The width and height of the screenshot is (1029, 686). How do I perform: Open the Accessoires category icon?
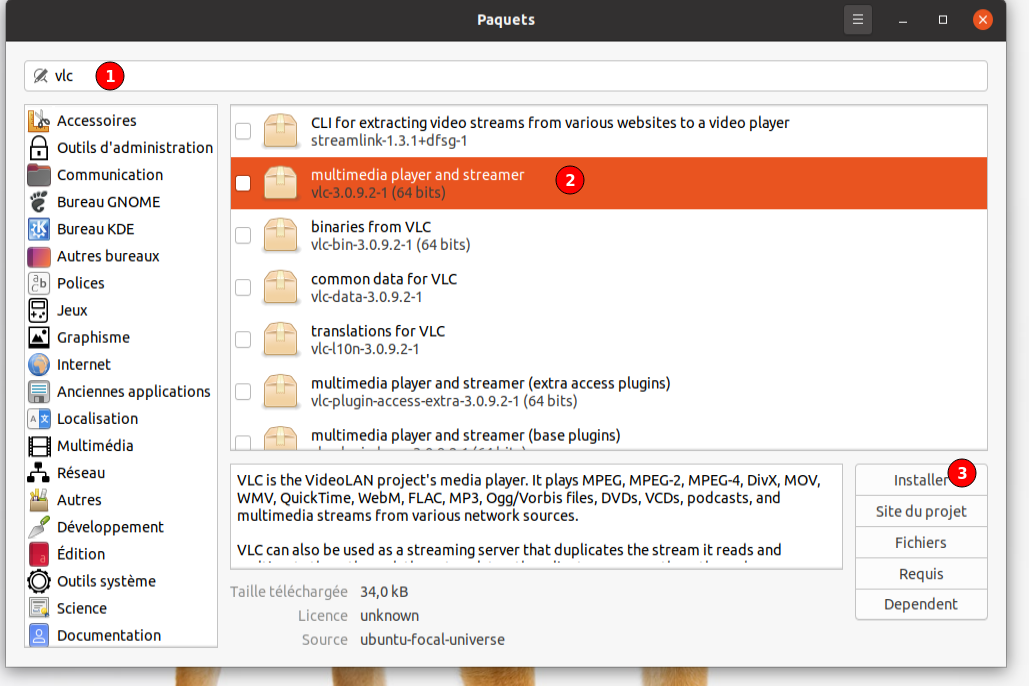point(39,121)
